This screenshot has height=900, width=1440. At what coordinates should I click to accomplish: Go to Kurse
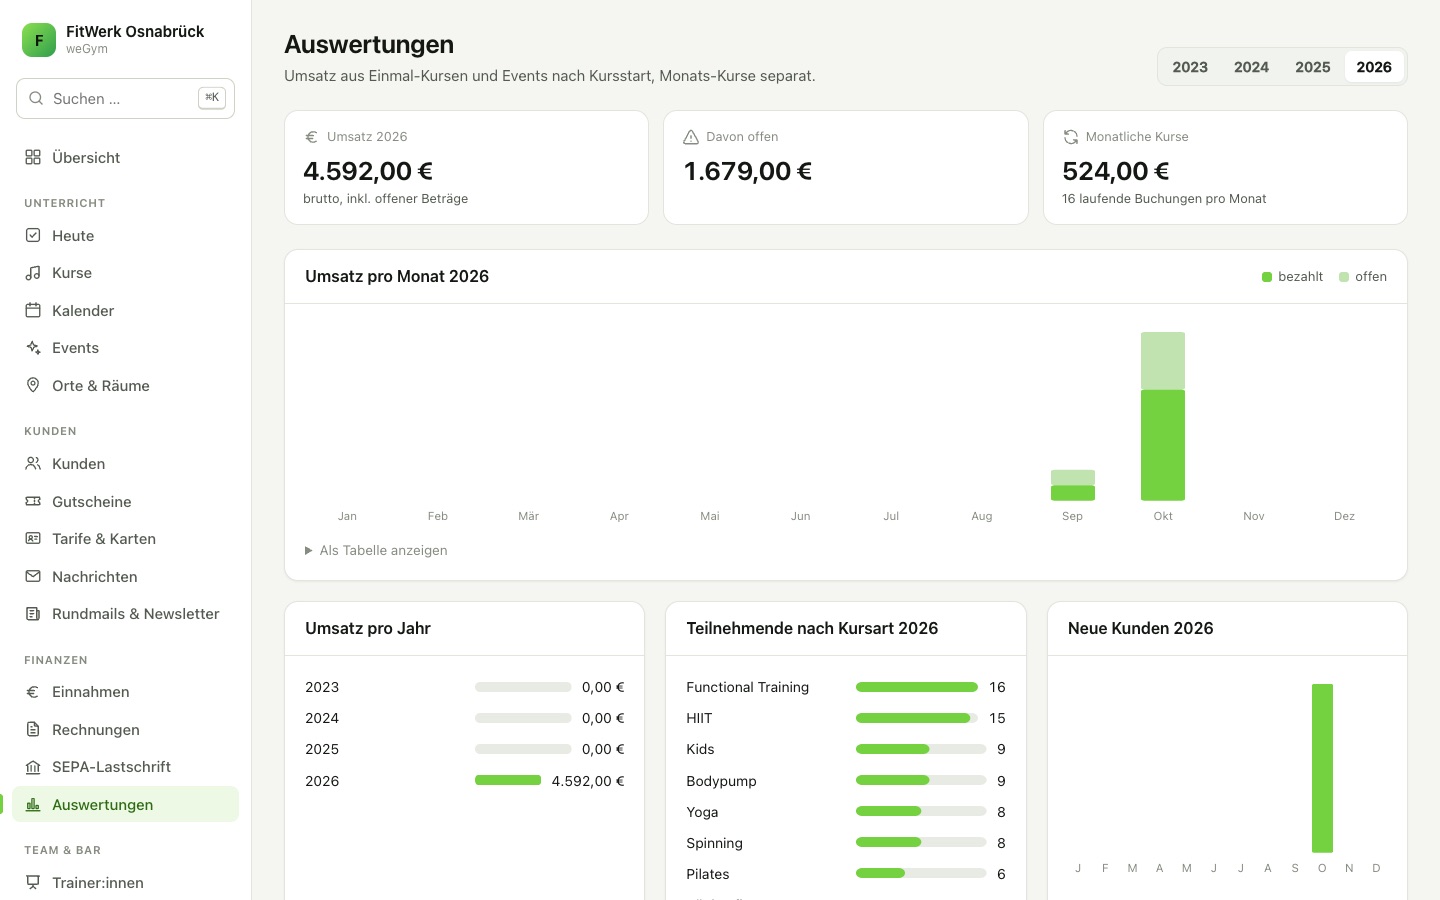click(x=125, y=272)
